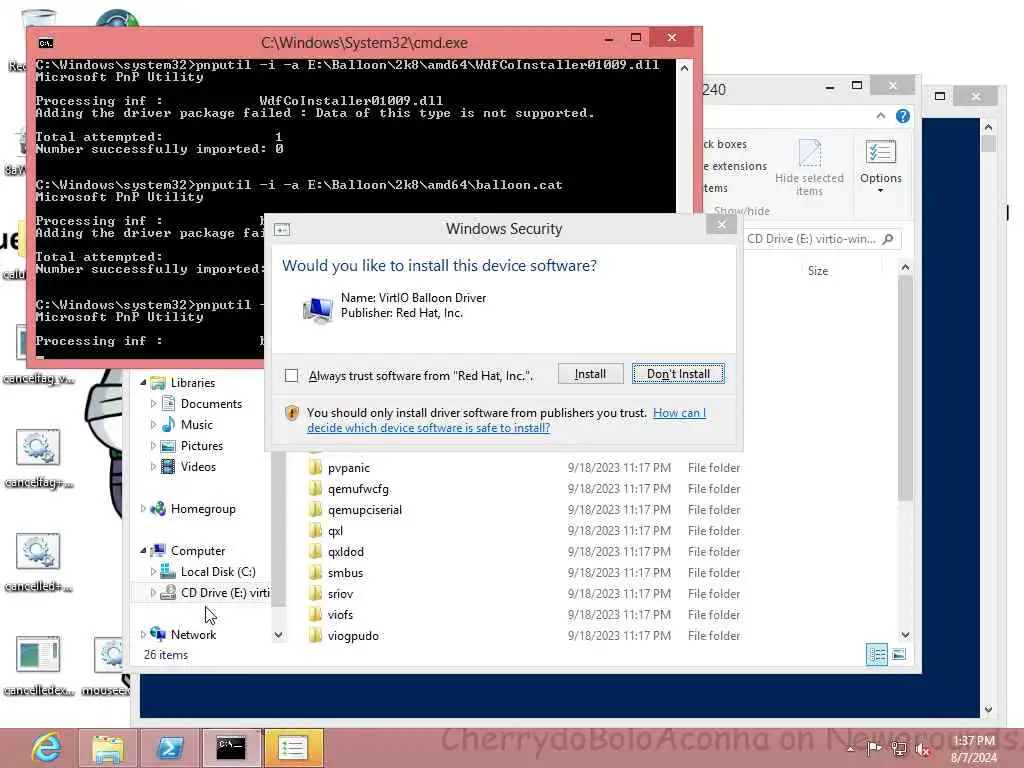Expand the Local Disk (C:) node
Viewport: 1024px width, 768px height.
coord(153,571)
